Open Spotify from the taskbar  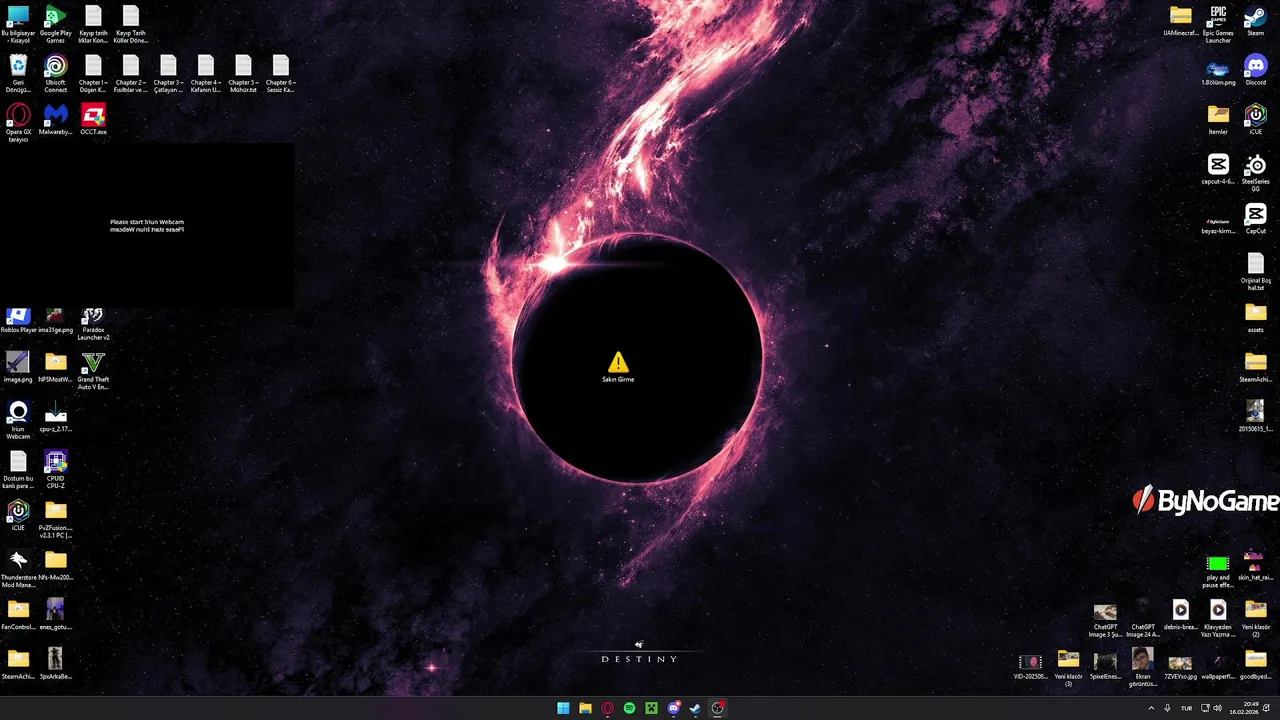[x=629, y=708]
